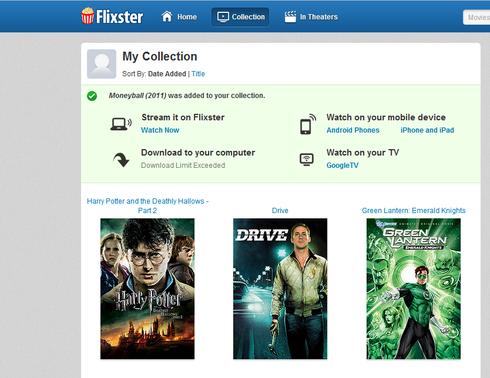
Task: Click the Home house icon
Action: click(167, 16)
